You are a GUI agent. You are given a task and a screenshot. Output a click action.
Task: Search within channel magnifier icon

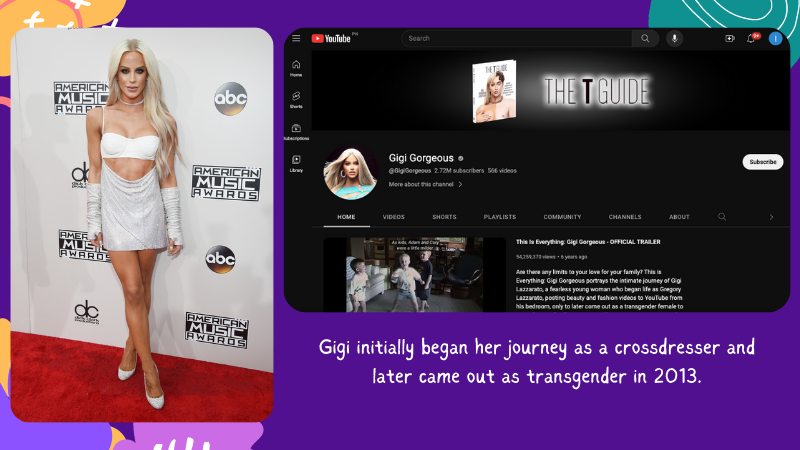pyautogui.click(x=722, y=217)
